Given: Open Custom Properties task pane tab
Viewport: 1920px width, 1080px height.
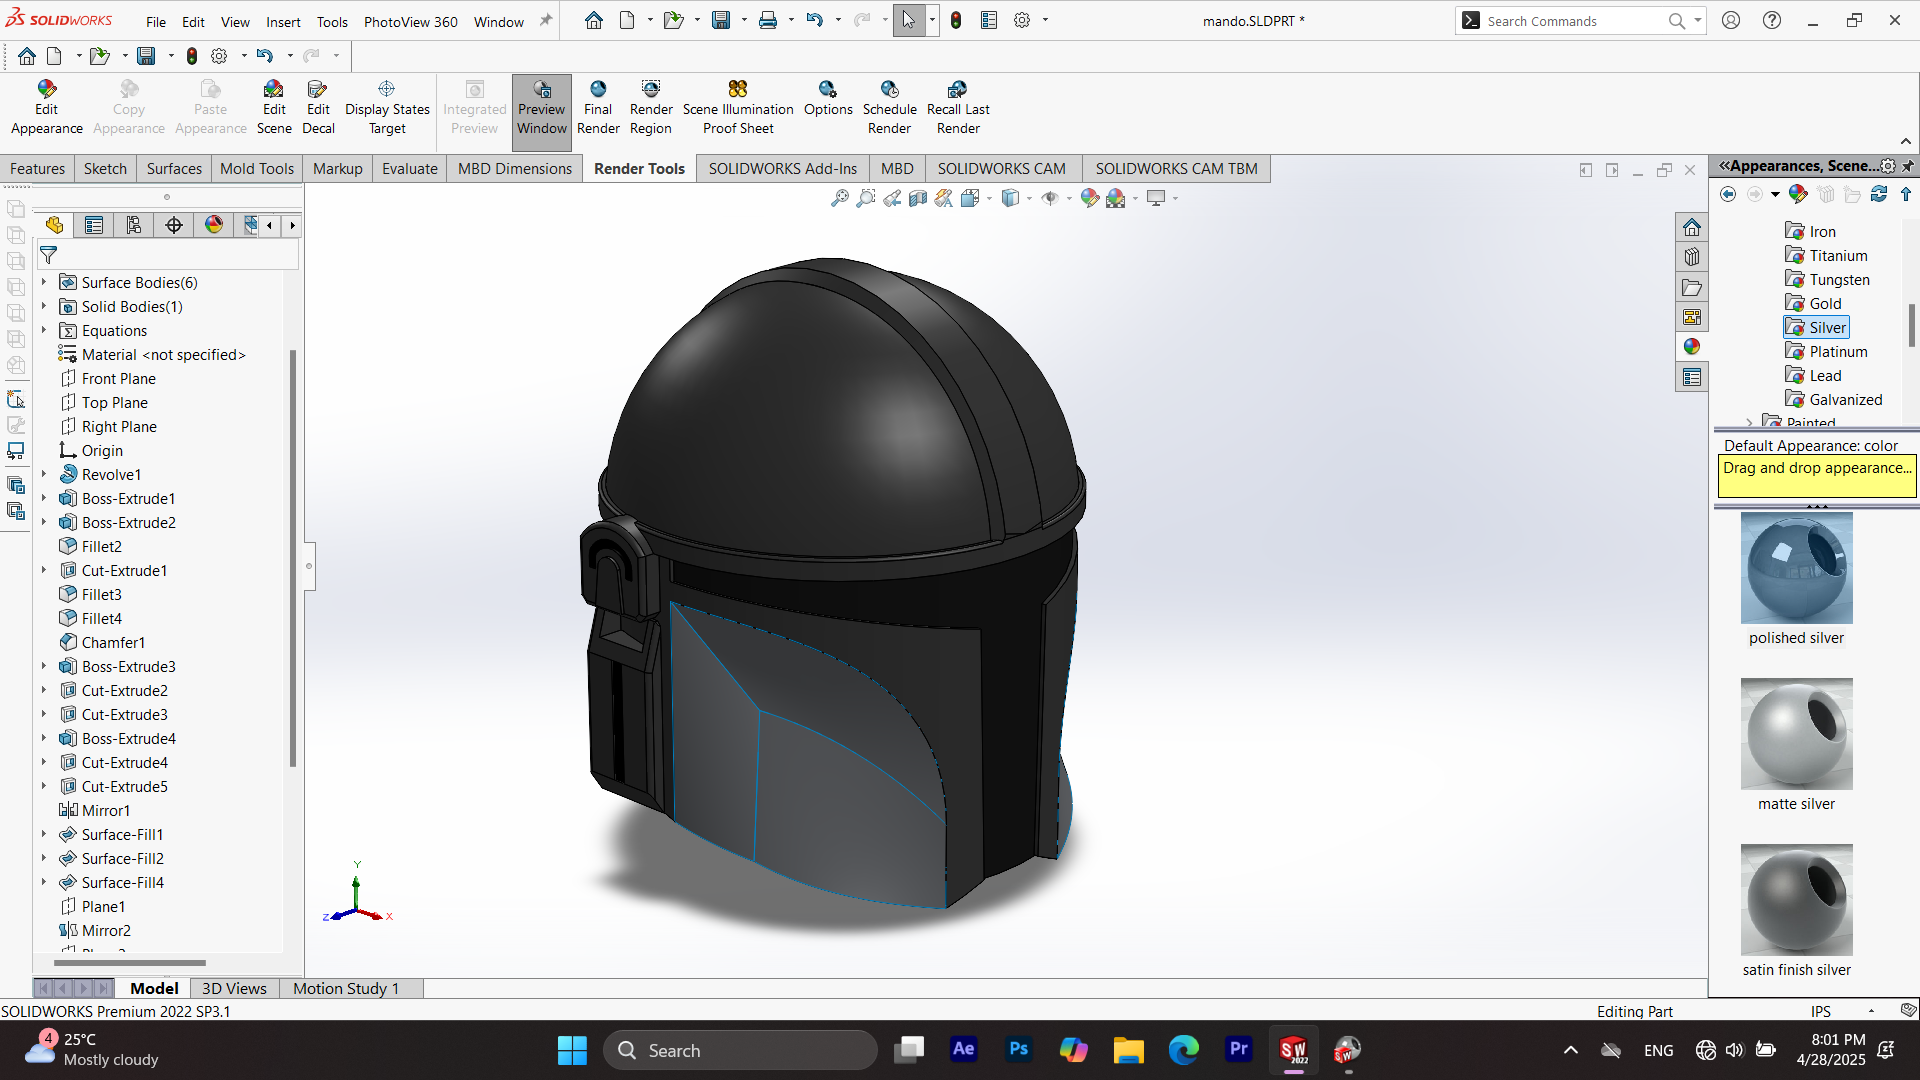Looking at the screenshot, I should tap(1692, 377).
